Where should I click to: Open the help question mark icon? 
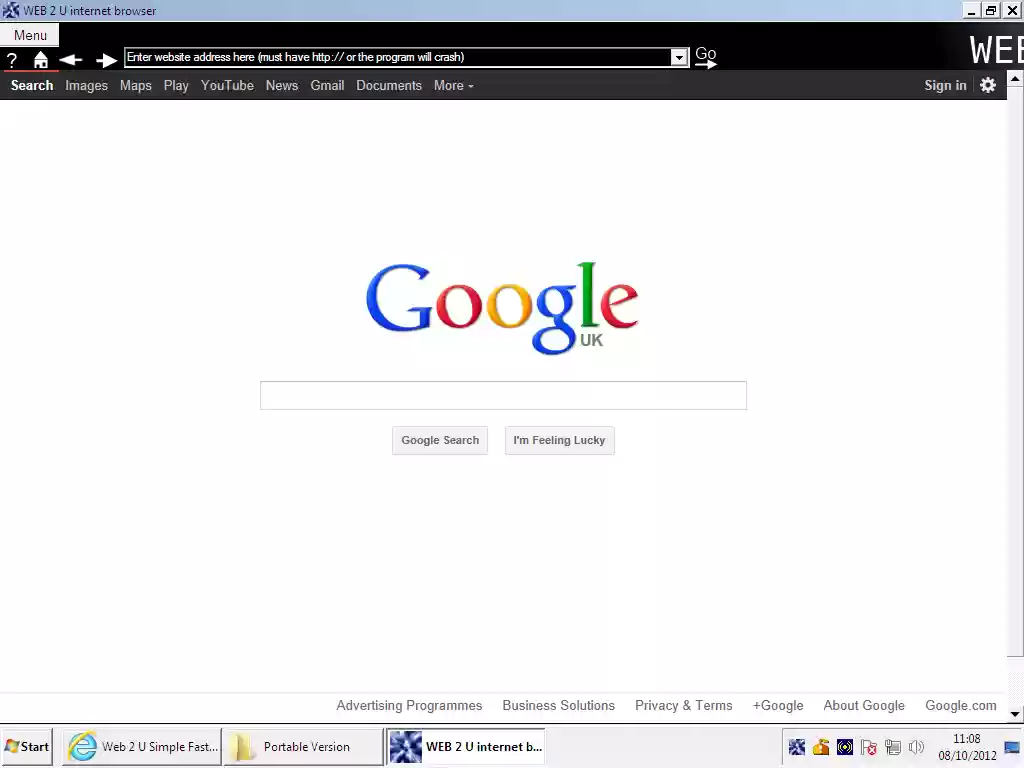pos(12,59)
